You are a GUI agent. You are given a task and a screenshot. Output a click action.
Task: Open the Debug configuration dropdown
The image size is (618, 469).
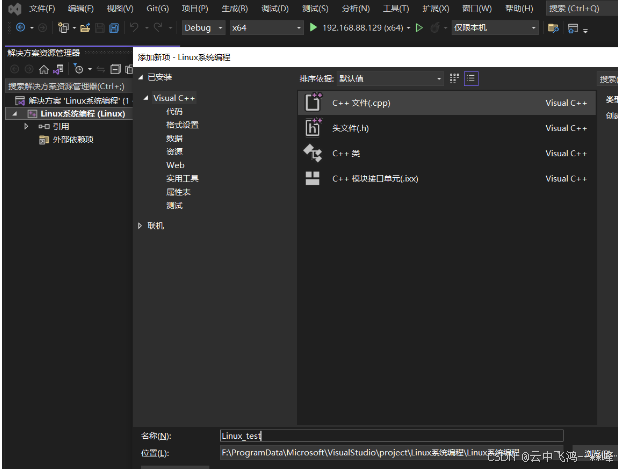pos(203,28)
